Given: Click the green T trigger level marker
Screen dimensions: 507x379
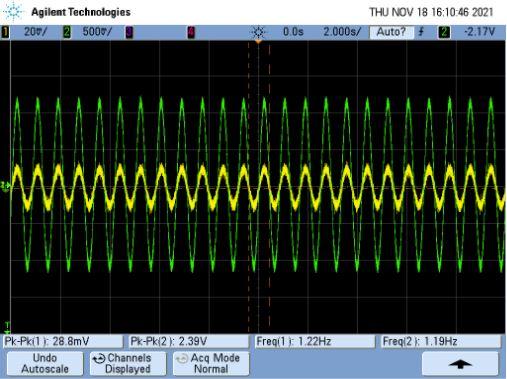Looking at the screenshot, I should click(x=7, y=326).
